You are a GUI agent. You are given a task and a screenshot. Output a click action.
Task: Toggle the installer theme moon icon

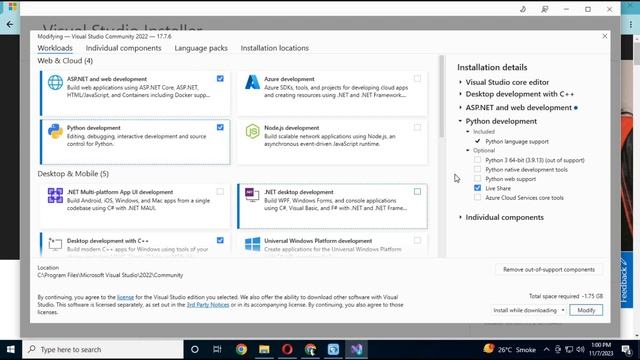[523, 9]
